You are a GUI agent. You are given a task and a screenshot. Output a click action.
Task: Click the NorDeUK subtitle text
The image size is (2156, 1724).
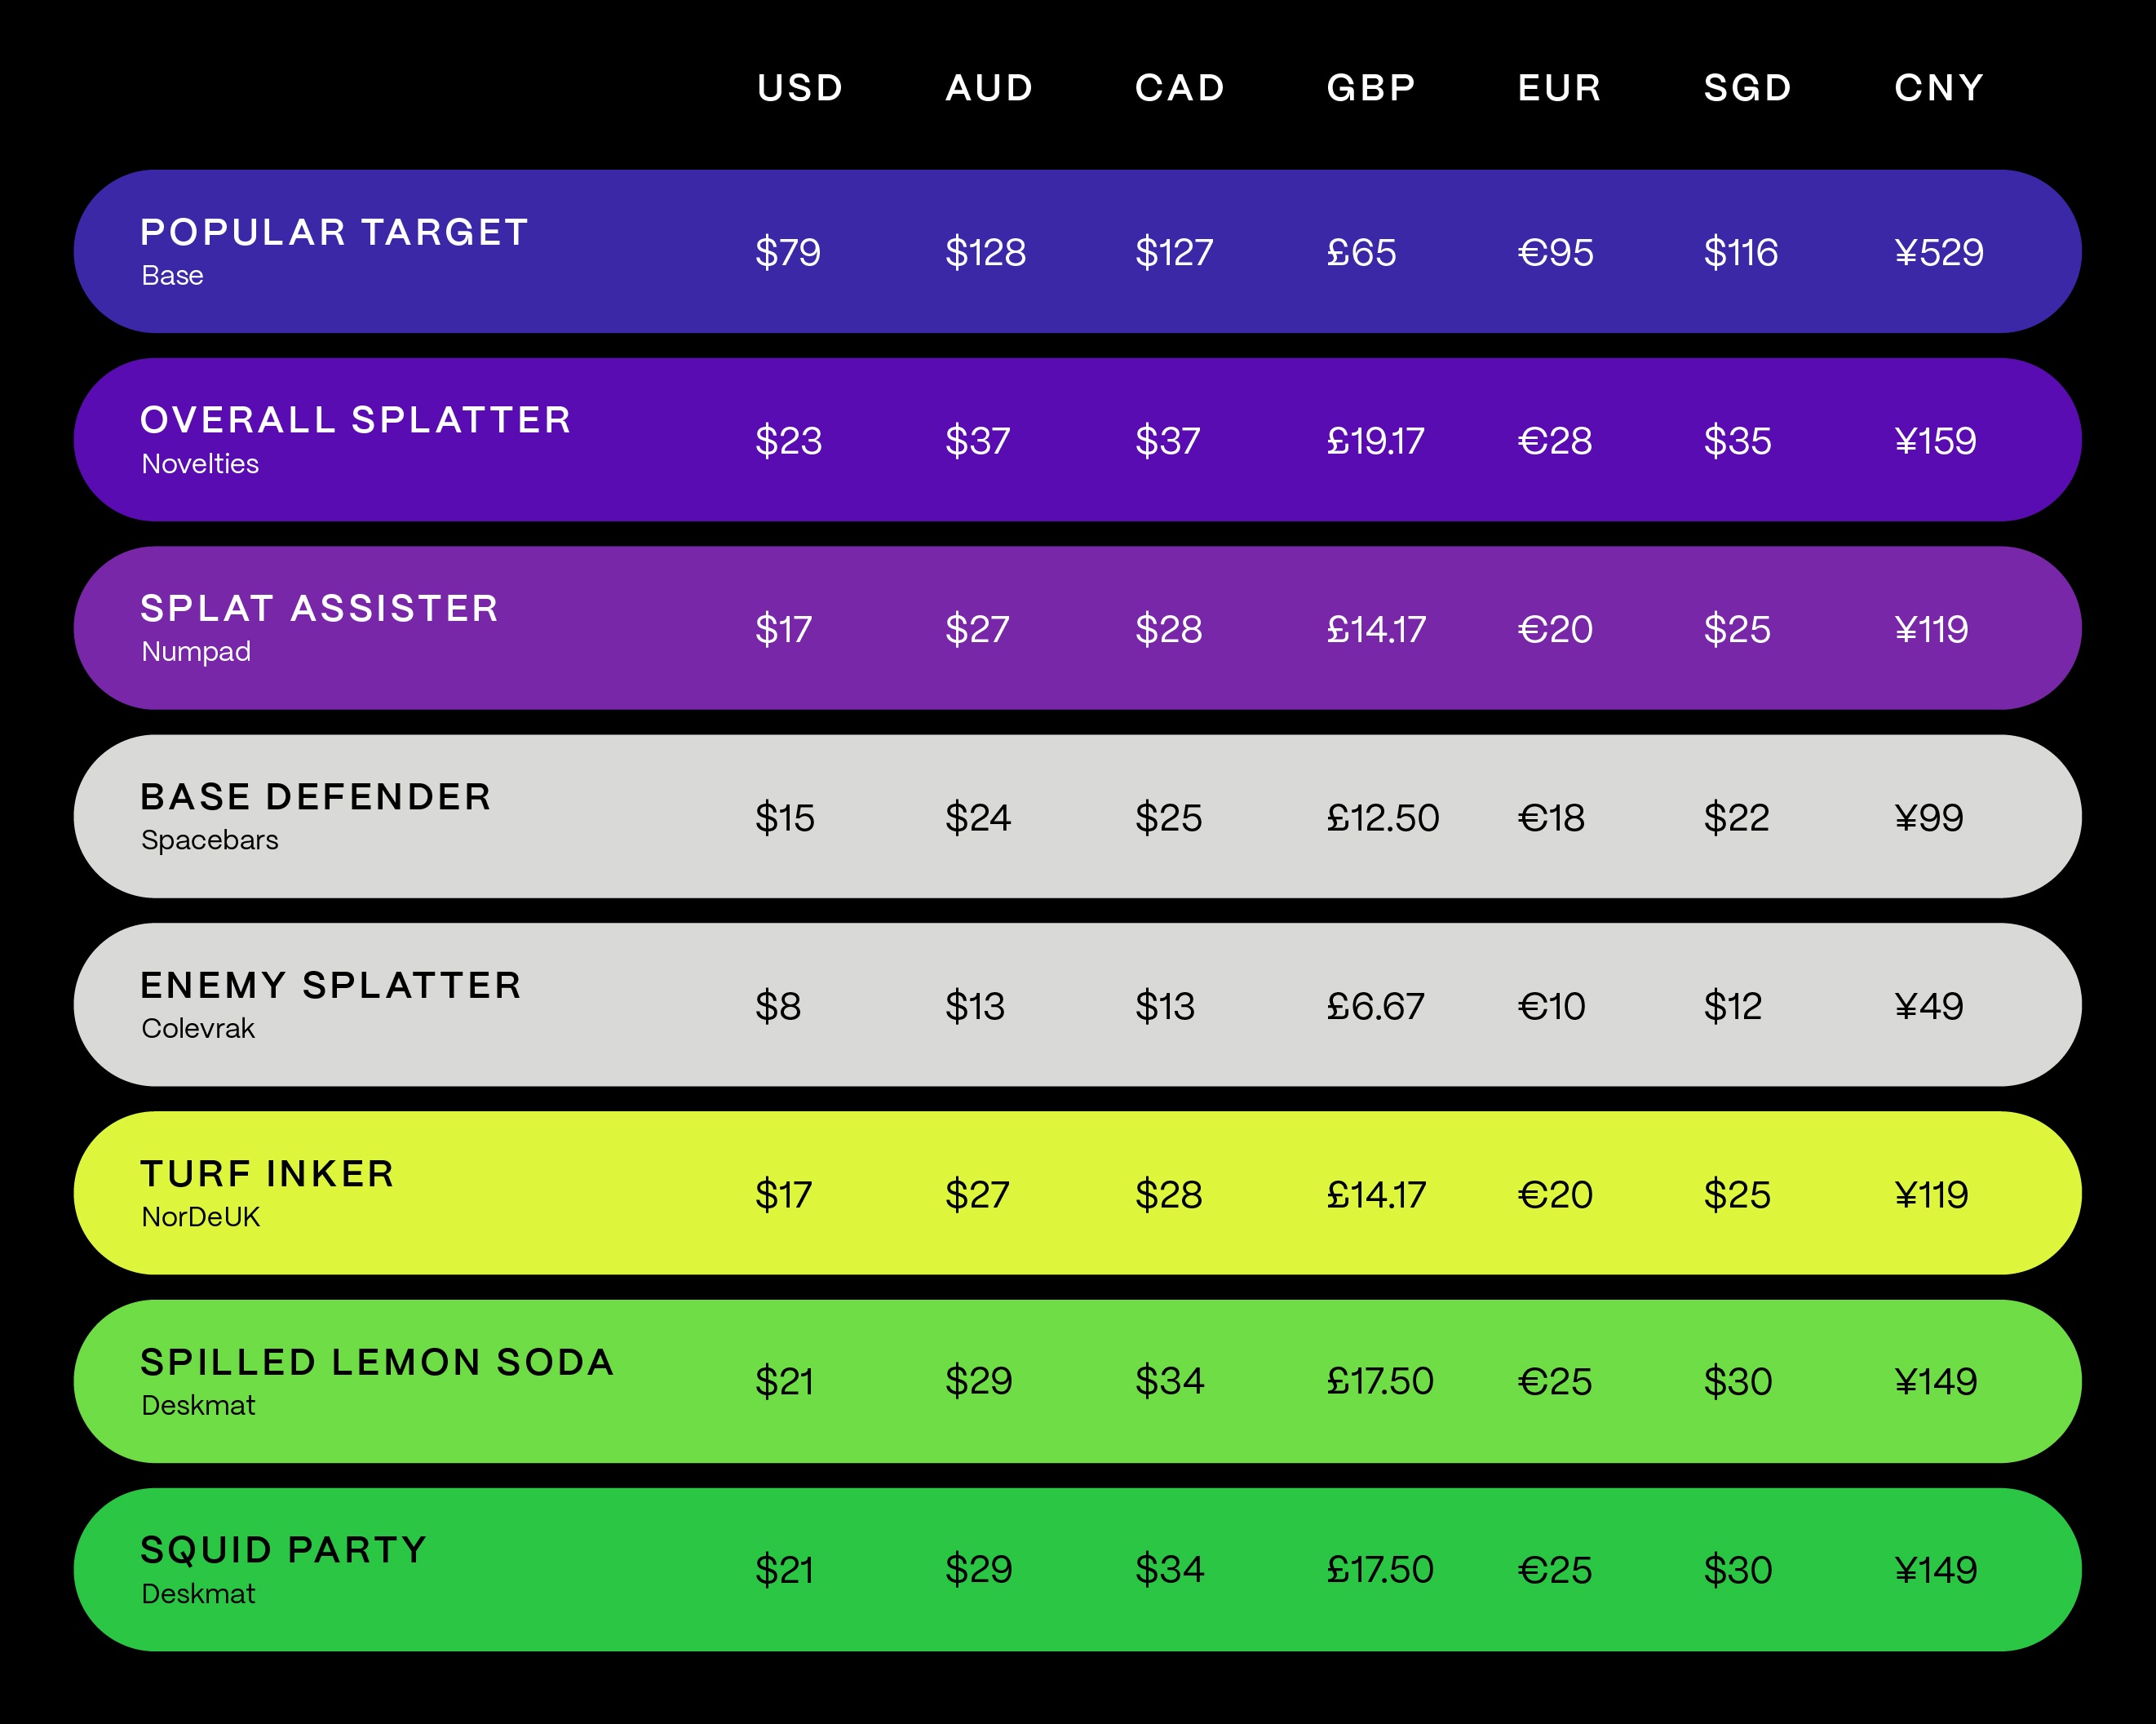click(x=200, y=1217)
